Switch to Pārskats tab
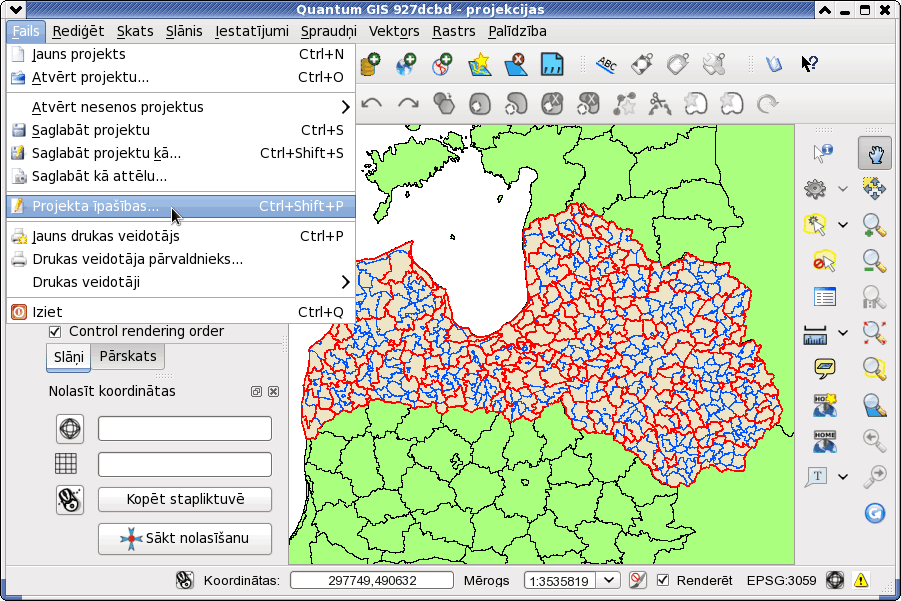901x601 pixels. (128, 356)
